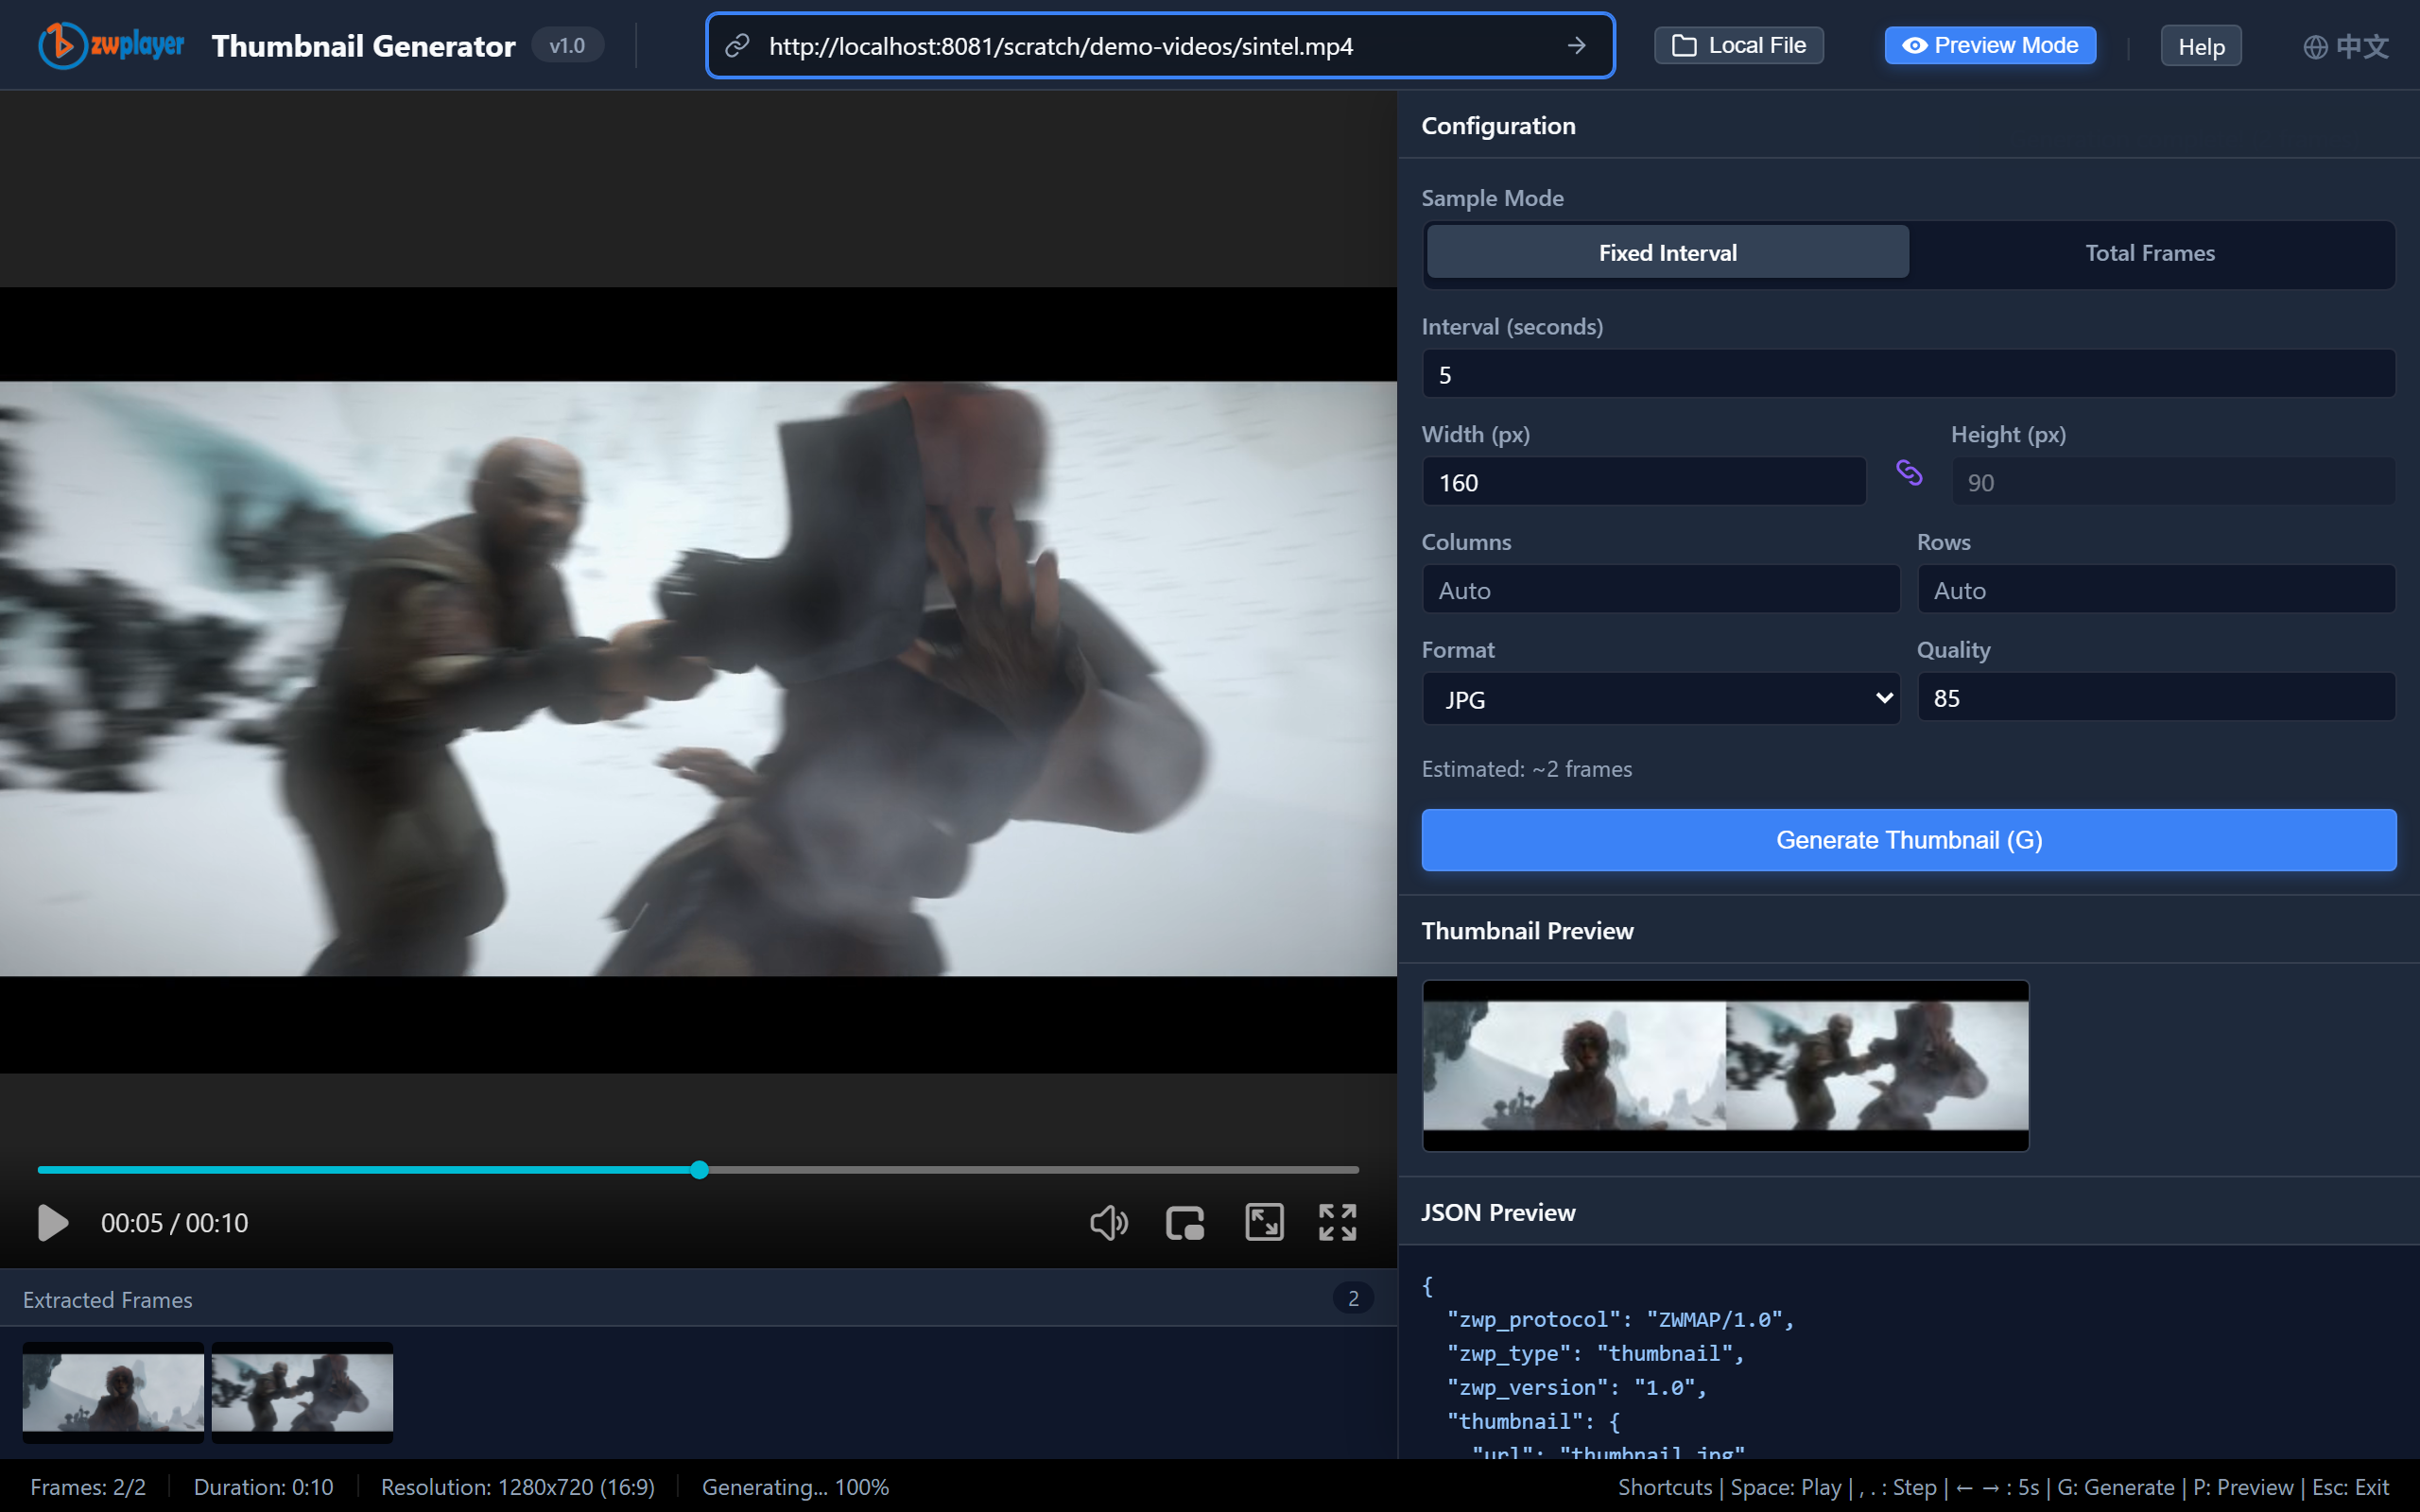Switch language to 中文

point(2346,46)
